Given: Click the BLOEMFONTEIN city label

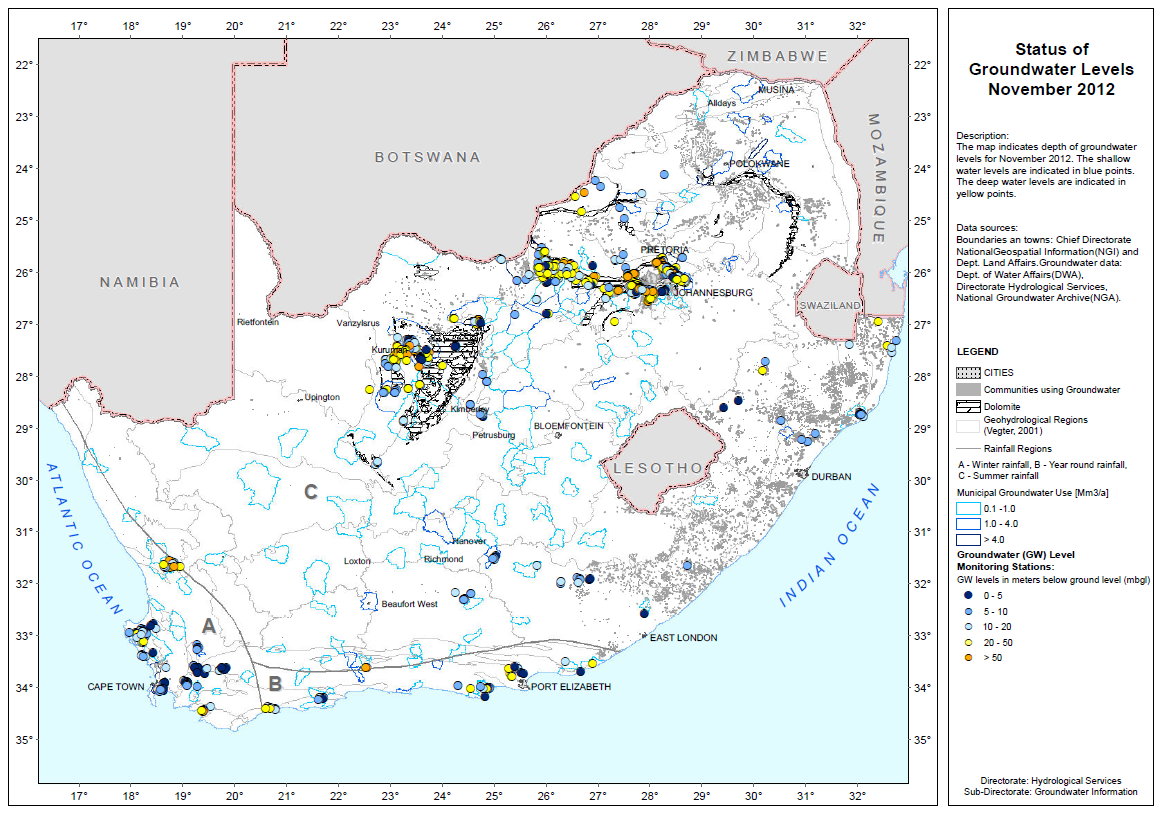Looking at the screenshot, I should tap(568, 426).
